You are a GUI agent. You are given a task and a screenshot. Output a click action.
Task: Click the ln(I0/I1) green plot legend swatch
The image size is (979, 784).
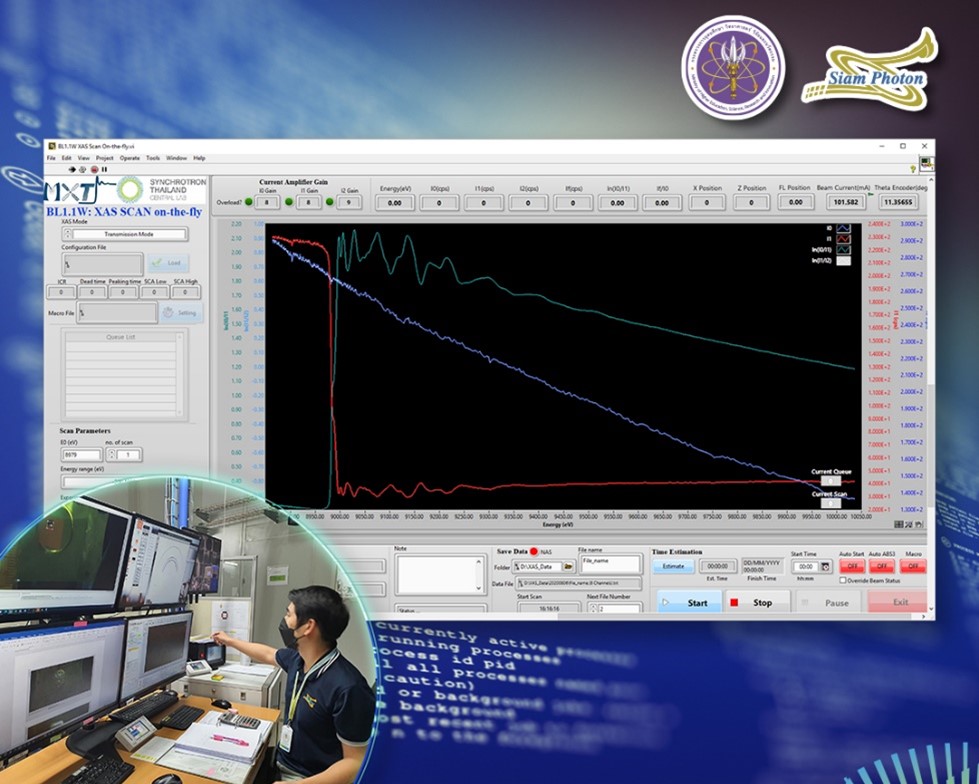click(843, 250)
